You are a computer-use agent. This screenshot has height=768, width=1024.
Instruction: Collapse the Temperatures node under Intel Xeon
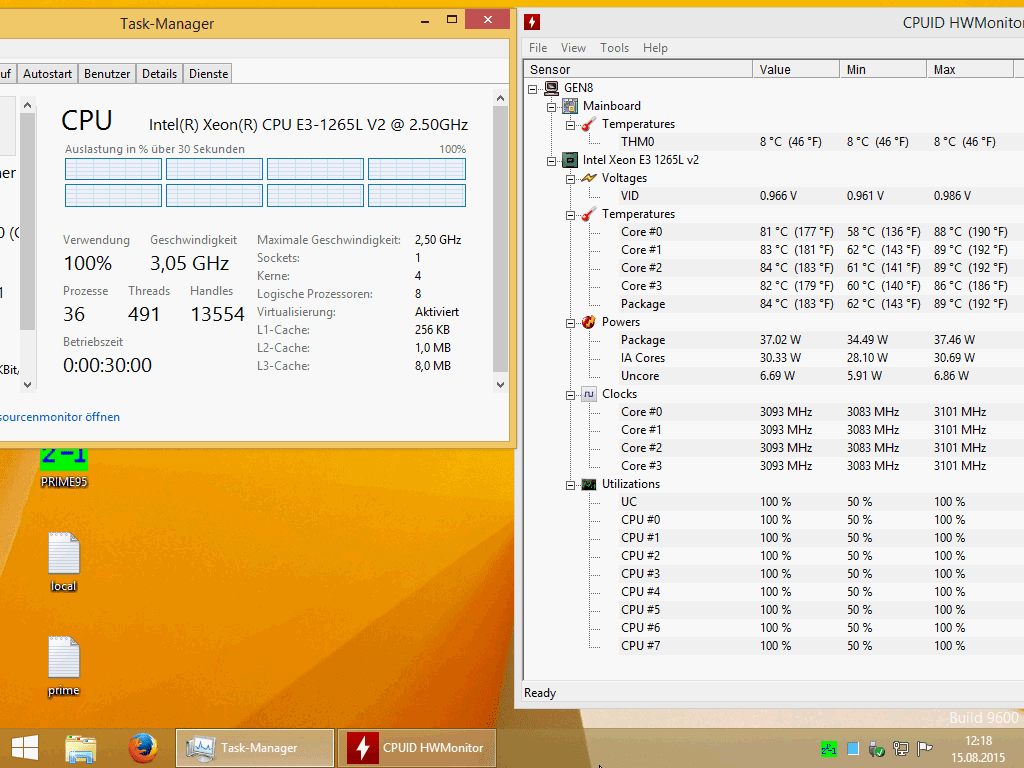[x=571, y=215]
